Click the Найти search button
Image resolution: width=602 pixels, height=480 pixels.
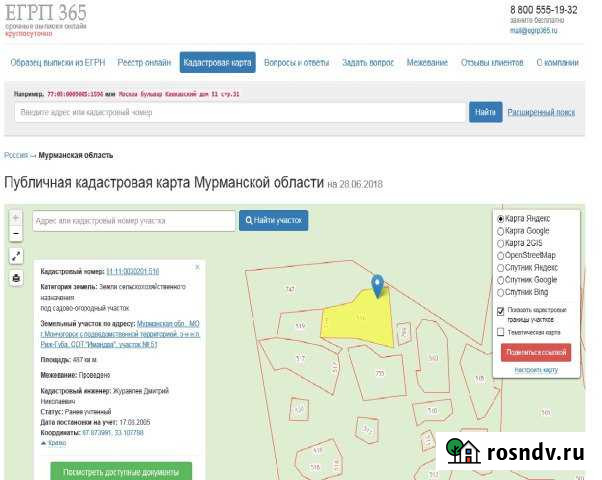click(x=485, y=112)
